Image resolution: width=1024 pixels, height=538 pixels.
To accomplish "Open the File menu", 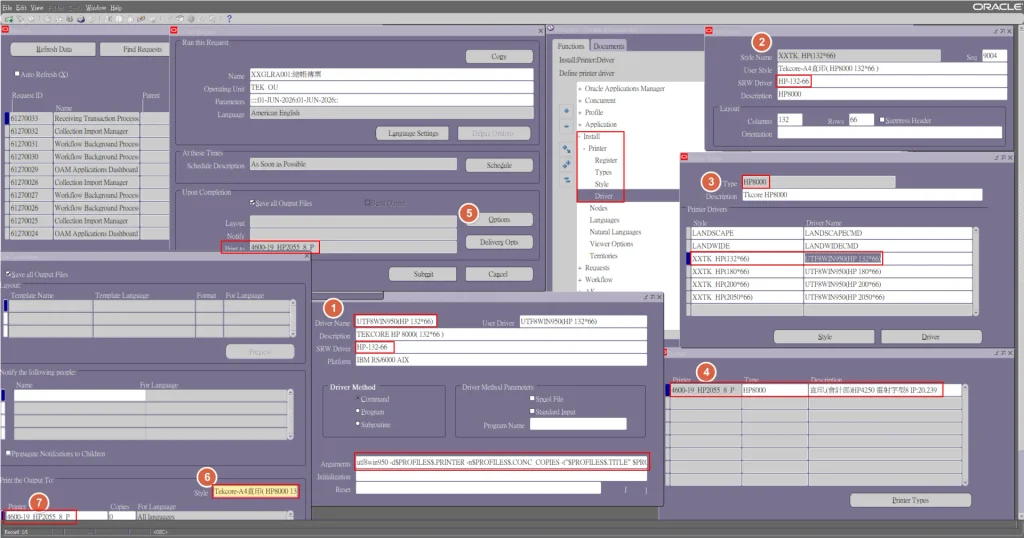I will tap(7, 8).
